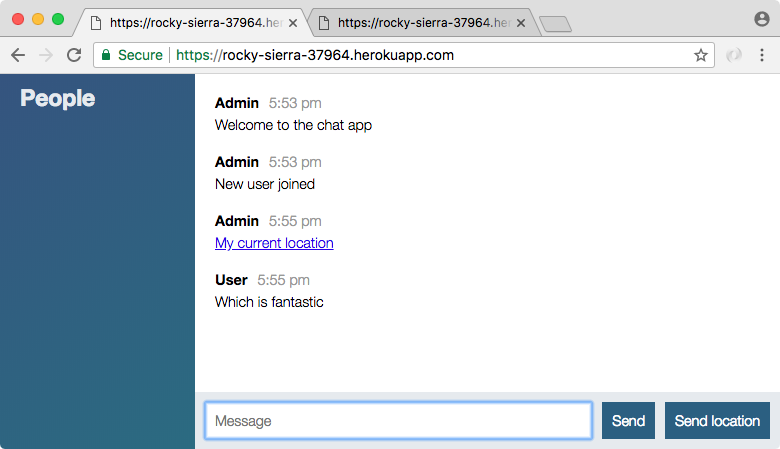Reload the page with the refresh icon
Viewport: 780px width, 449px height.
click(x=74, y=55)
